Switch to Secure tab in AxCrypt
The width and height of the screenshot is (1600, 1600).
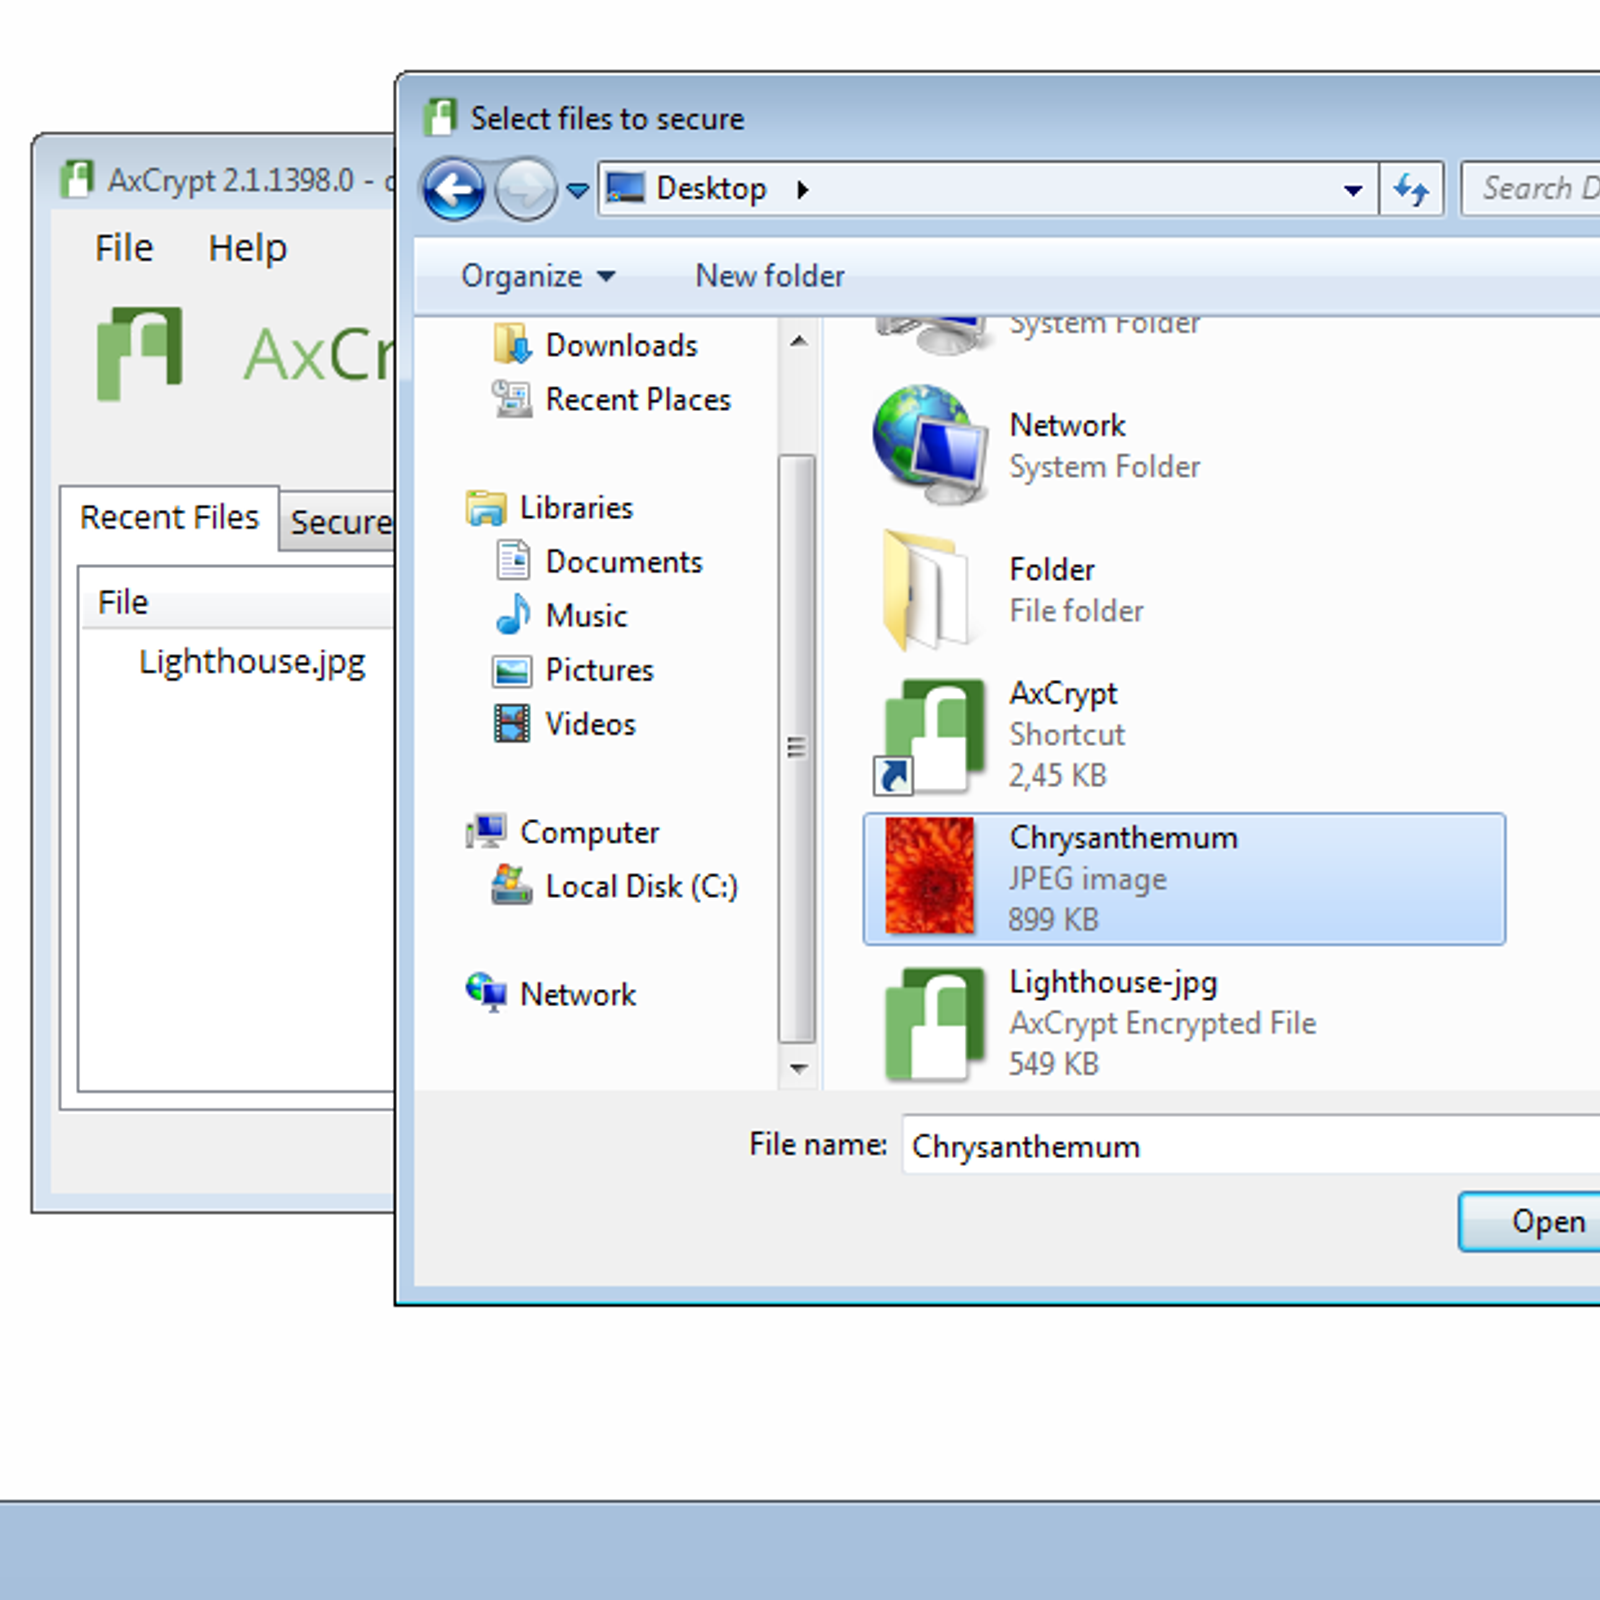(x=338, y=521)
